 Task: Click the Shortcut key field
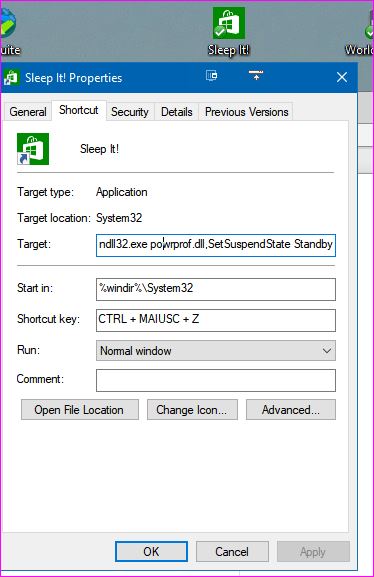coord(216,320)
